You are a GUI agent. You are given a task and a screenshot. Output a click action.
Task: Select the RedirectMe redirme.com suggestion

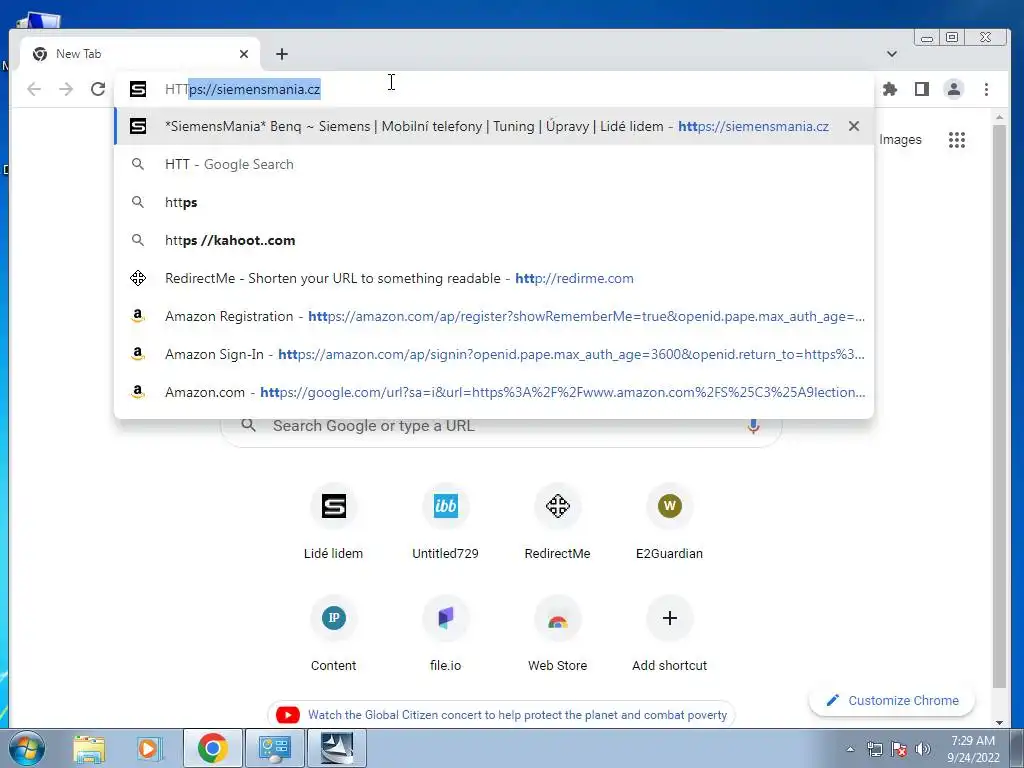pyautogui.click(x=494, y=278)
